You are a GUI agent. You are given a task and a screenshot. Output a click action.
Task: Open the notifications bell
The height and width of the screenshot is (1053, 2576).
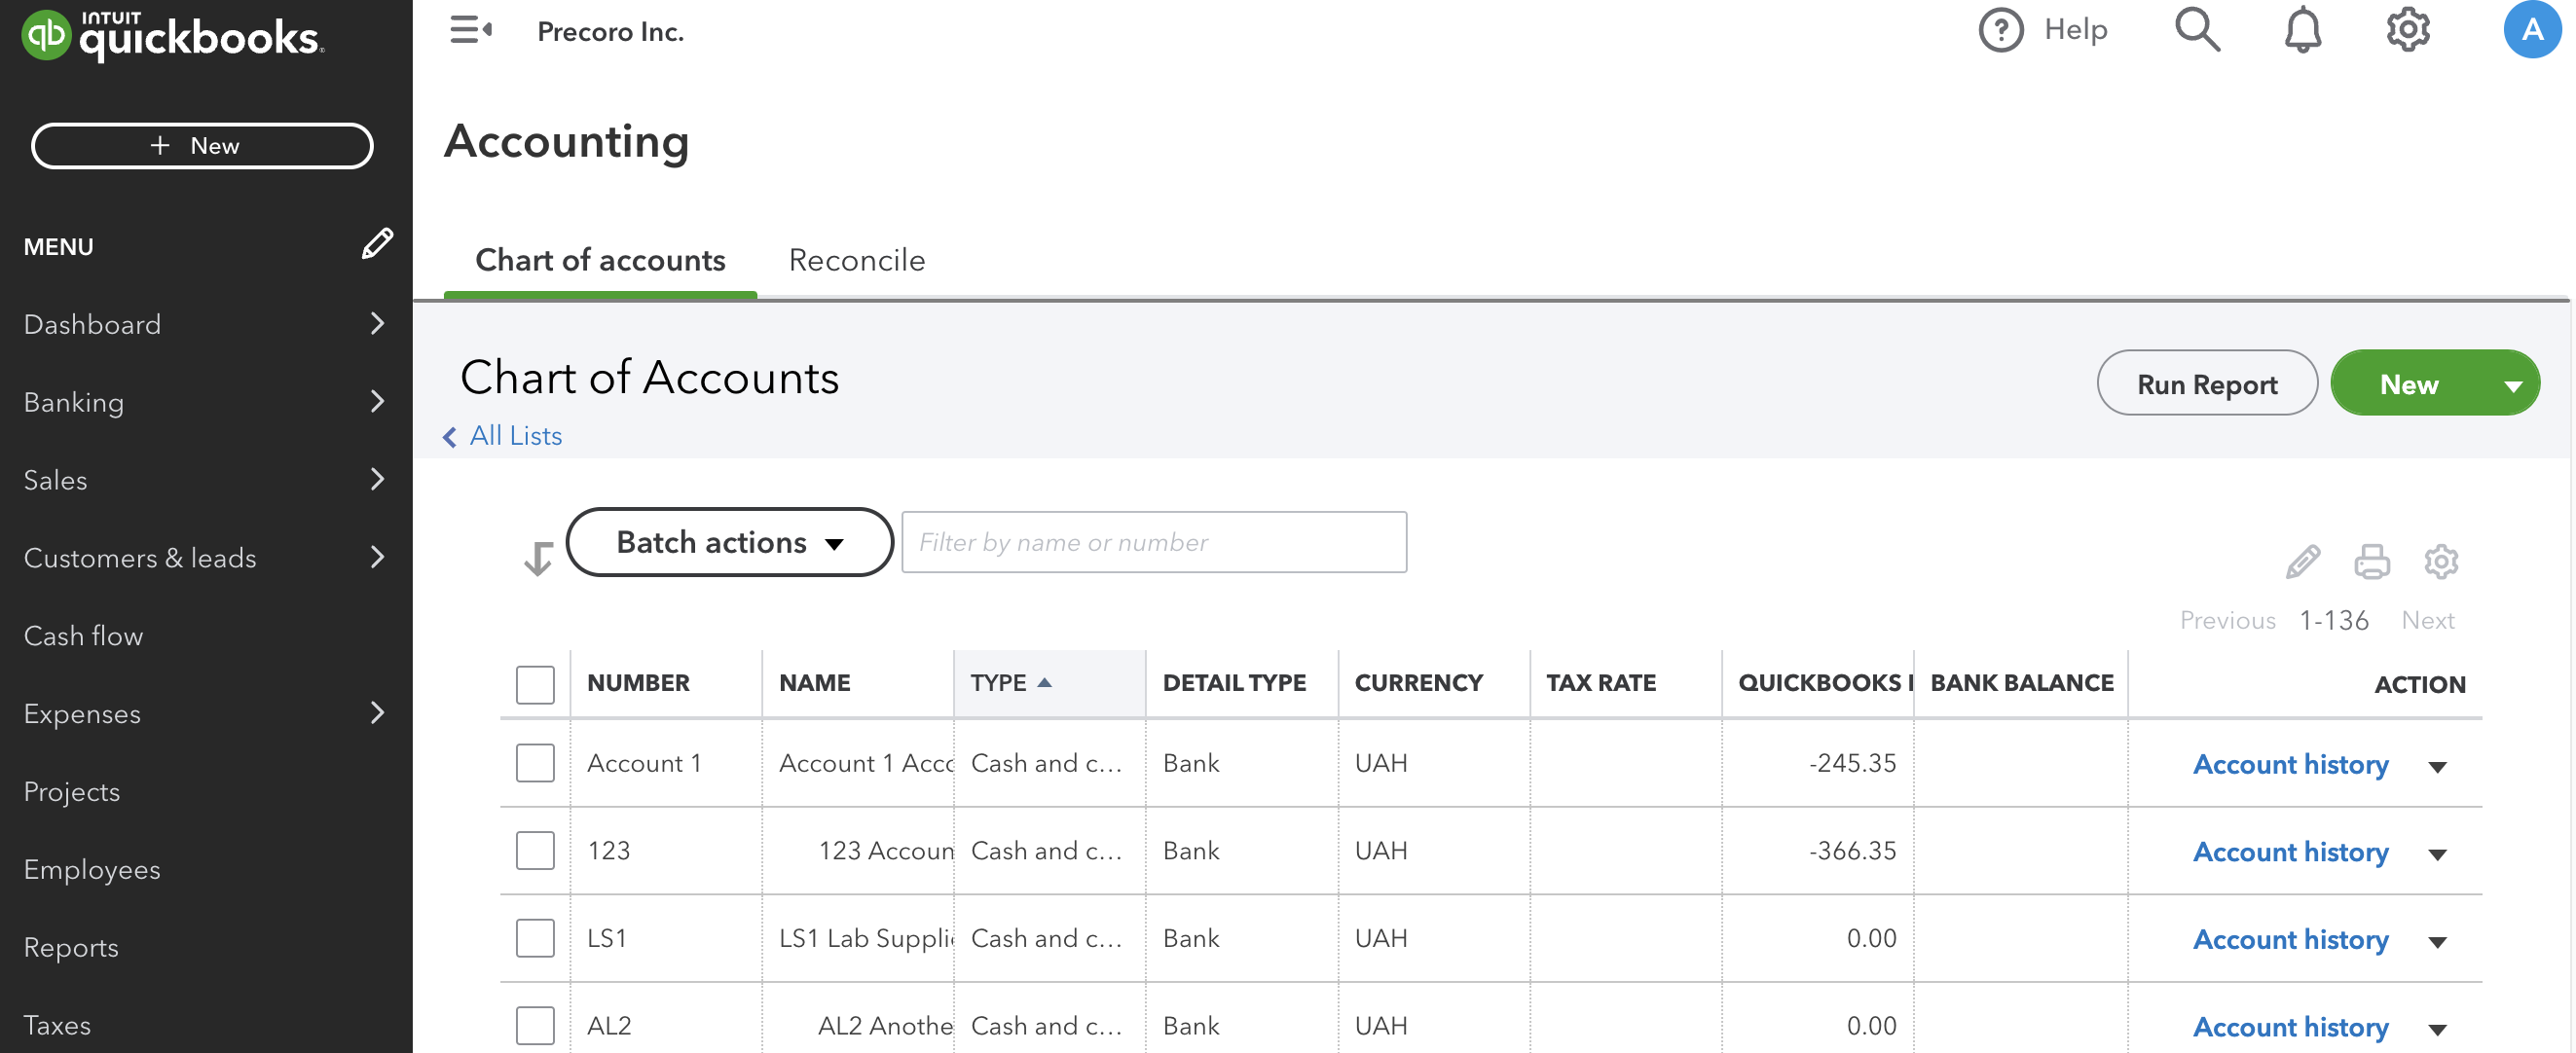(2302, 29)
